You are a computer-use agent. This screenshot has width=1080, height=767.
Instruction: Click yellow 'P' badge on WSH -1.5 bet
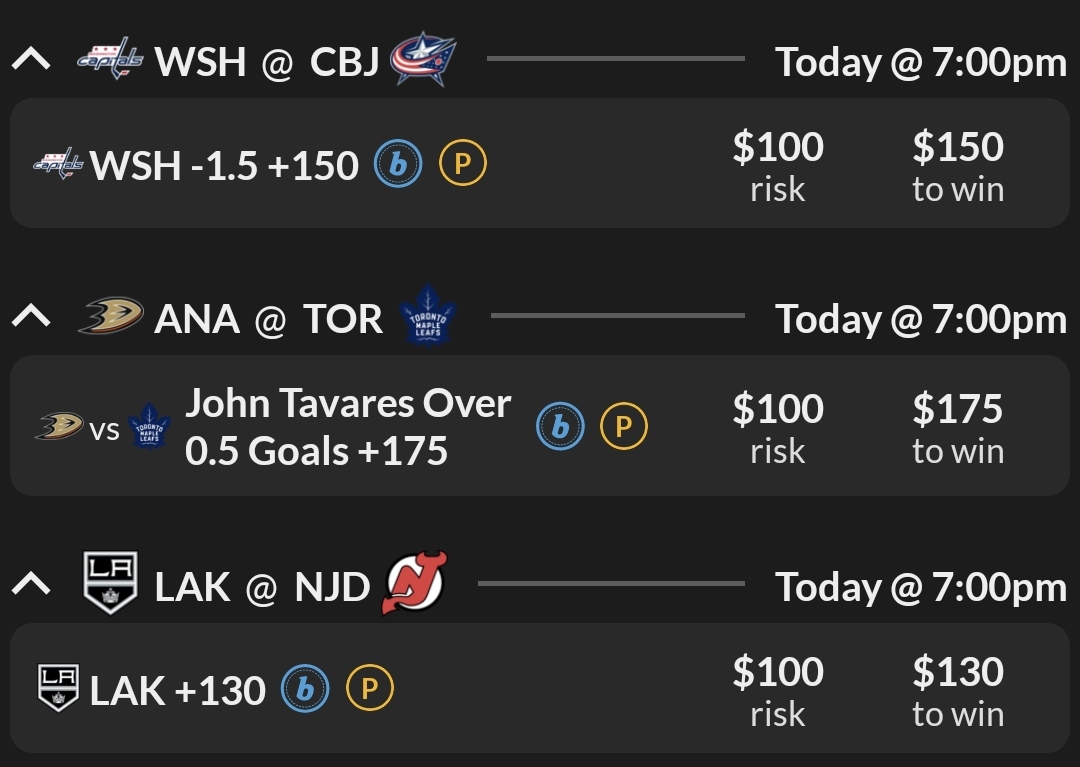click(463, 164)
